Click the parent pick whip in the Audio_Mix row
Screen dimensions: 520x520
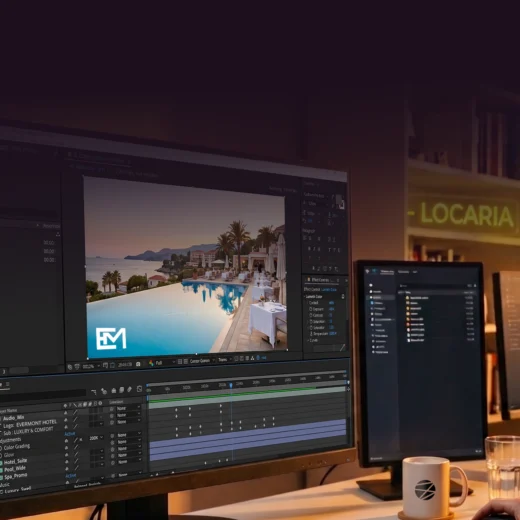click(x=112, y=409)
